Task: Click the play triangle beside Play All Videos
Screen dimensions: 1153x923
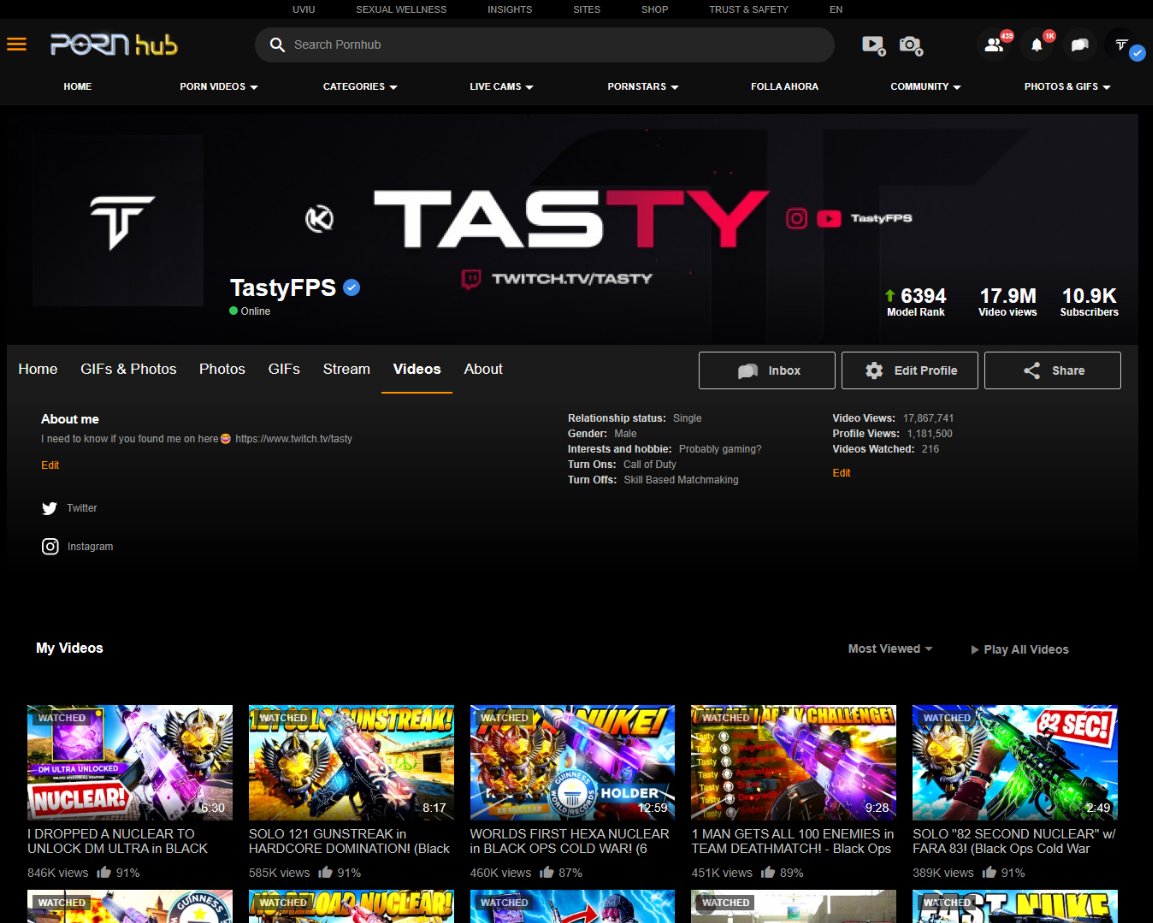Action: pyautogui.click(x=974, y=649)
